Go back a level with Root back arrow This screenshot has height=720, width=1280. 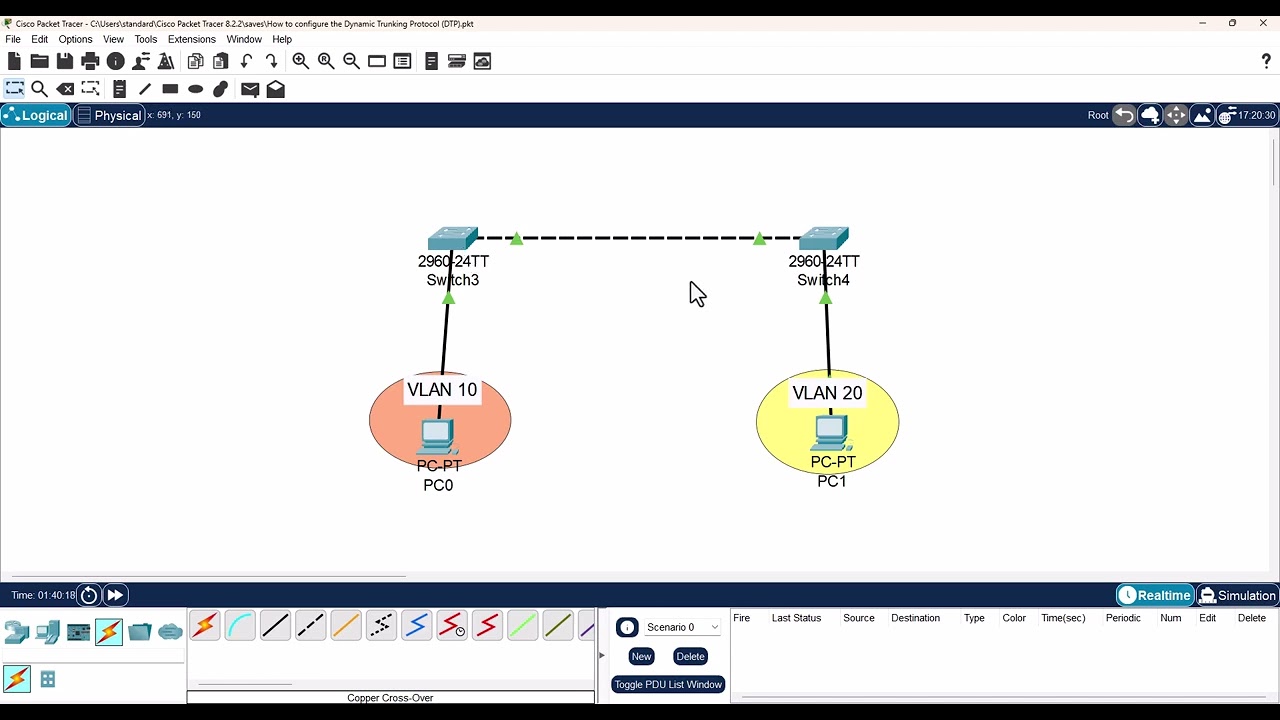(1124, 115)
